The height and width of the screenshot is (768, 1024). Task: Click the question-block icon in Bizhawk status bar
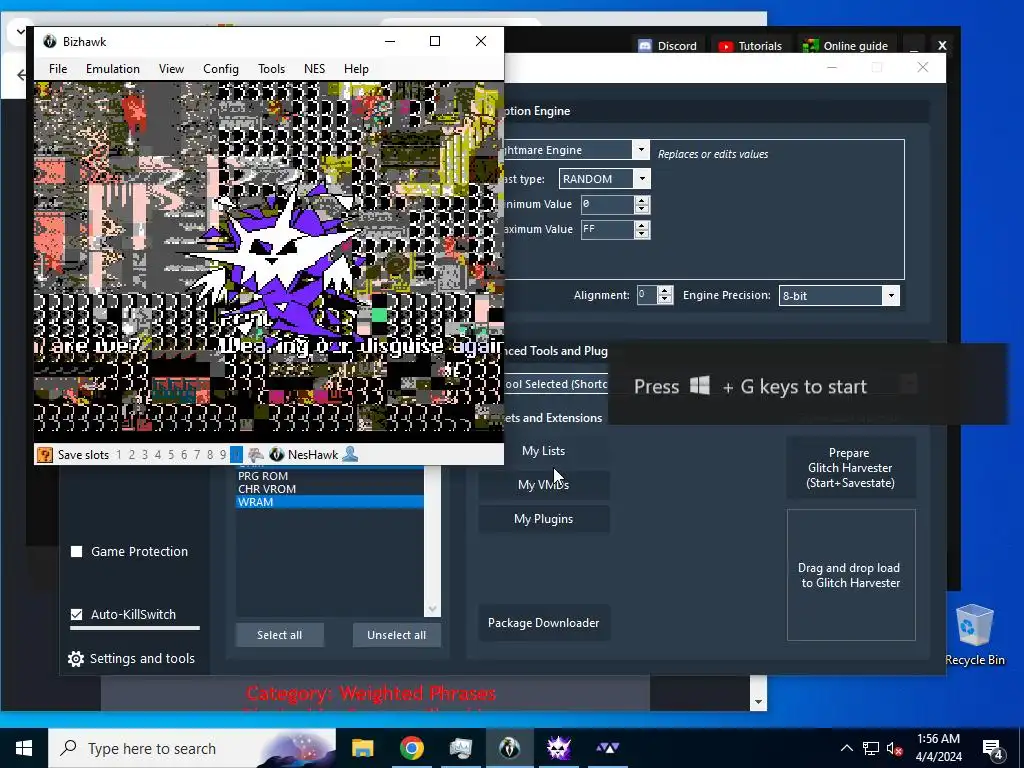pyautogui.click(x=44, y=455)
